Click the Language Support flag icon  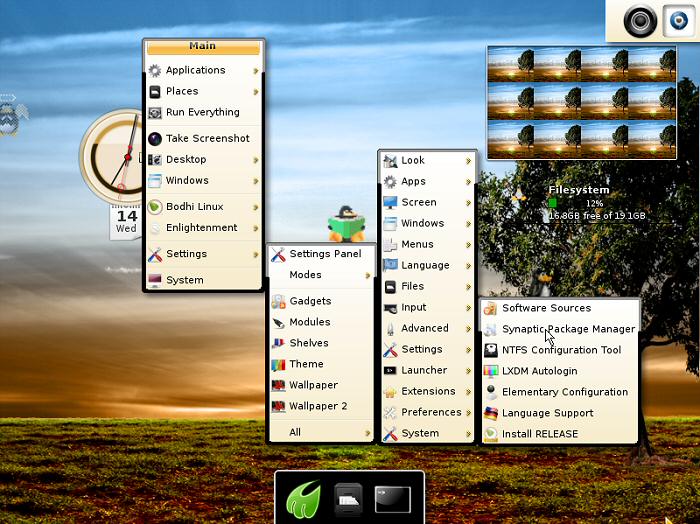[x=491, y=413]
